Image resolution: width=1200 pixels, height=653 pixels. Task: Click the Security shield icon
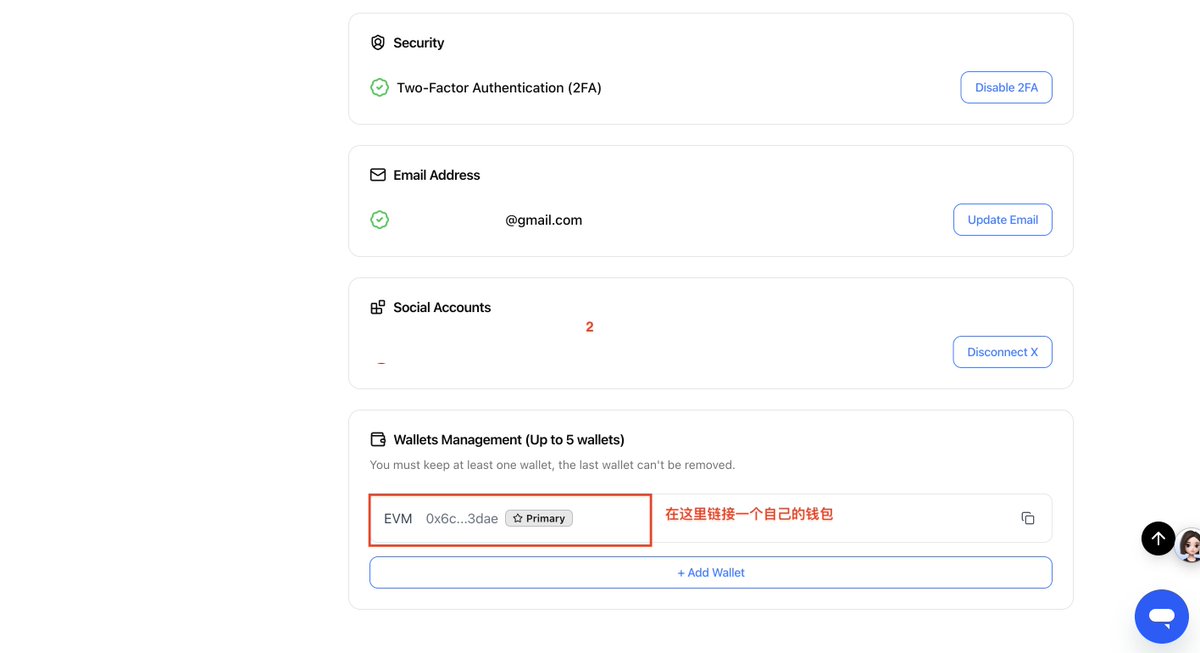[x=378, y=43]
